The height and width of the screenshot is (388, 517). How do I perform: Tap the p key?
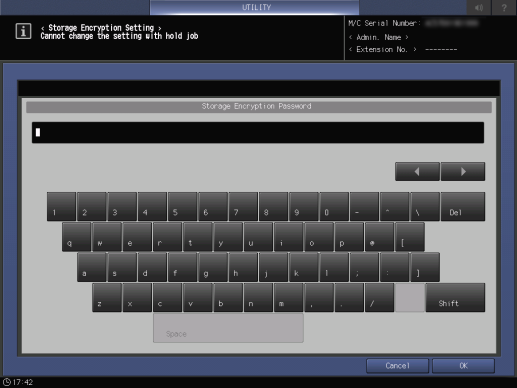coord(350,237)
